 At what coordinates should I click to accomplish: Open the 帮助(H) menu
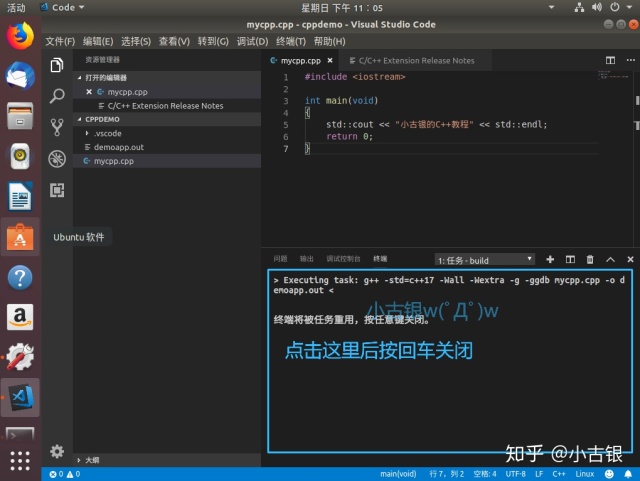[329, 41]
